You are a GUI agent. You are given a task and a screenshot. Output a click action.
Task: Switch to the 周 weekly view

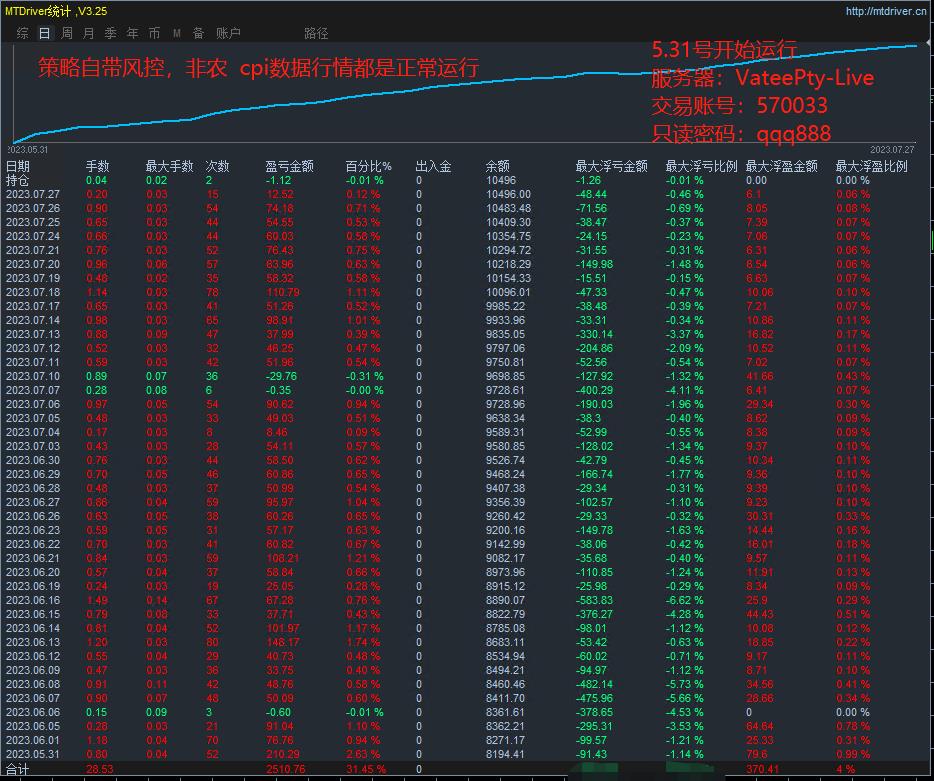click(66, 33)
